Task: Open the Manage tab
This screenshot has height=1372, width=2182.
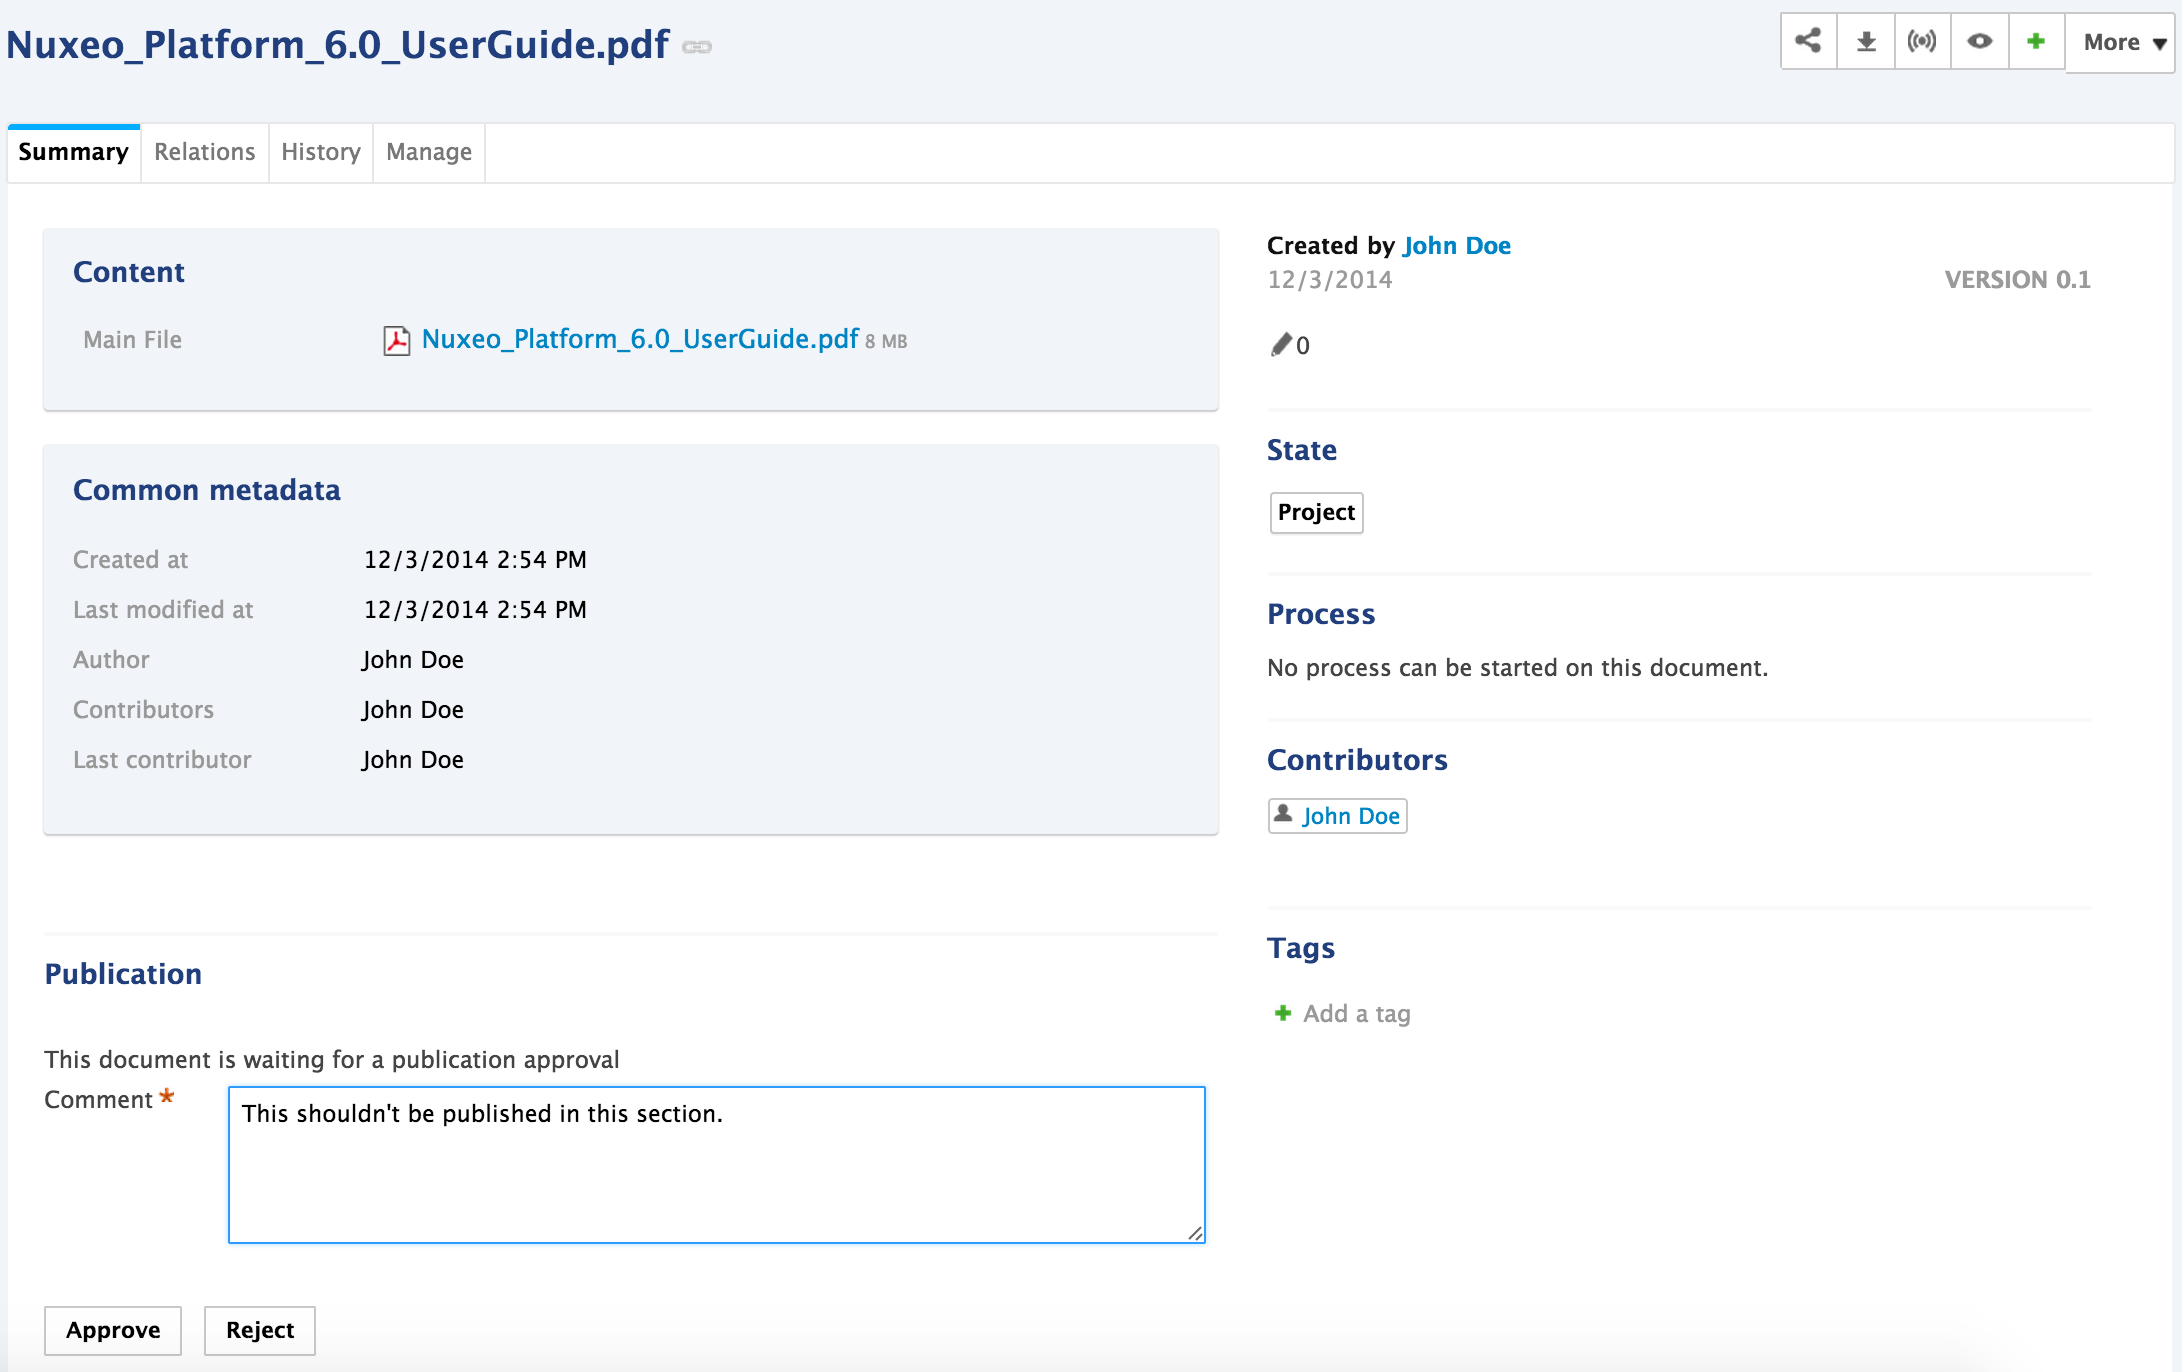Action: [x=429, y=152]
